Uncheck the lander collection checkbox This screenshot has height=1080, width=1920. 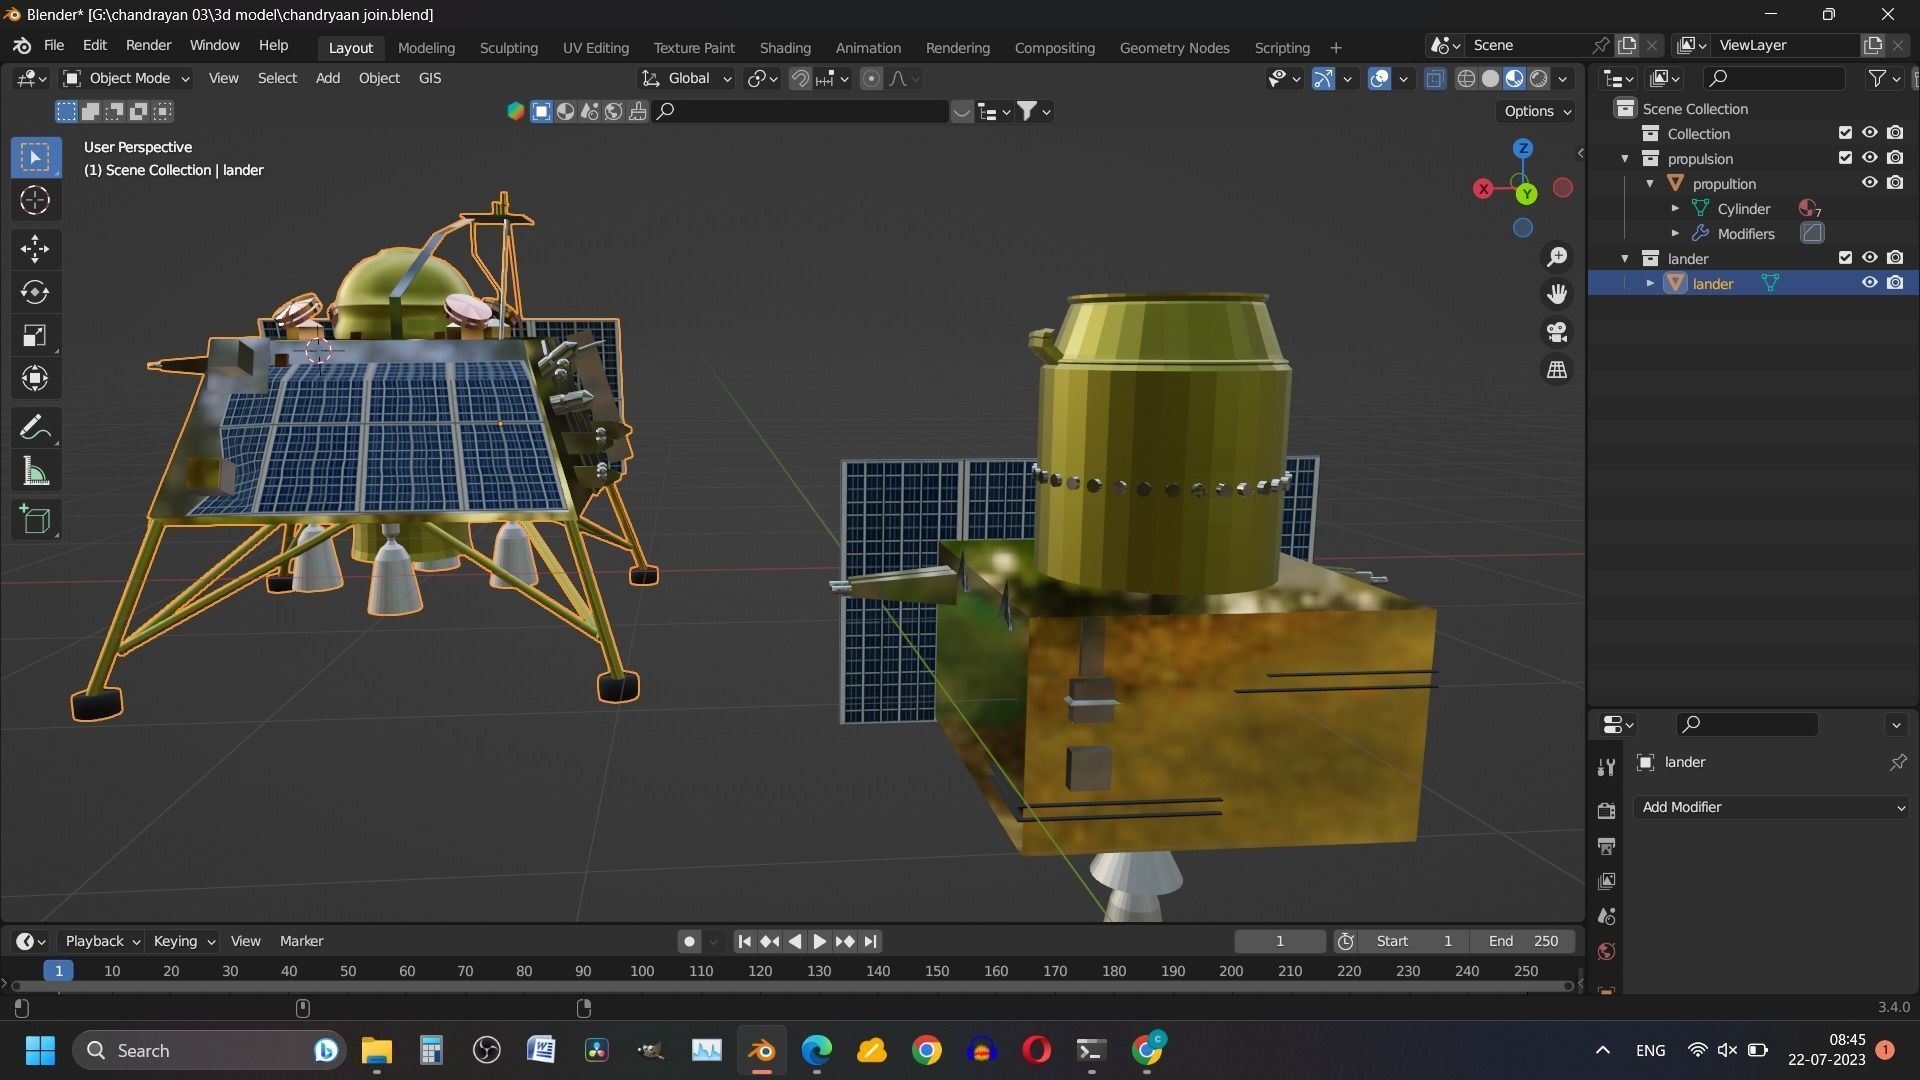(1845, 258)
